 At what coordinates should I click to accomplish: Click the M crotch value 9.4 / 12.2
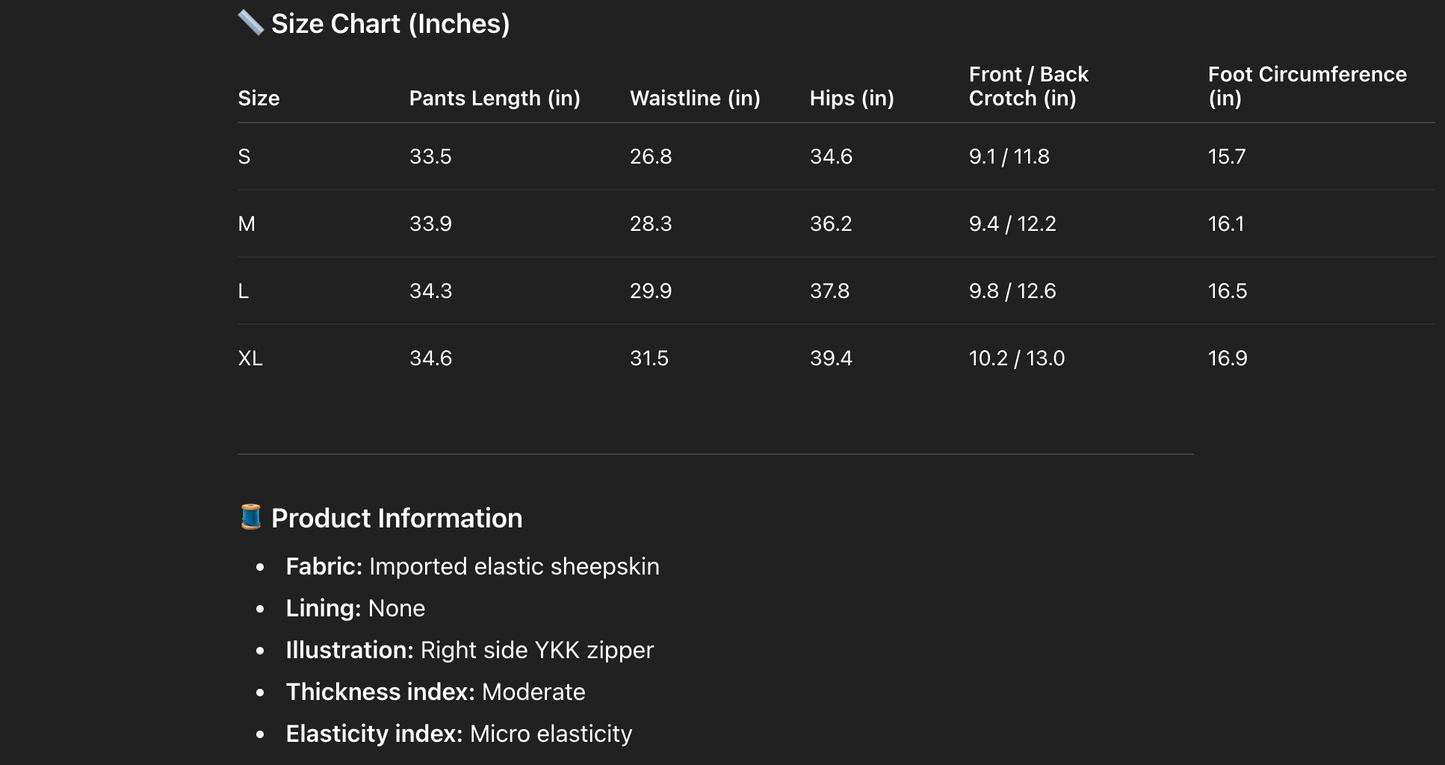point(1012,224)
